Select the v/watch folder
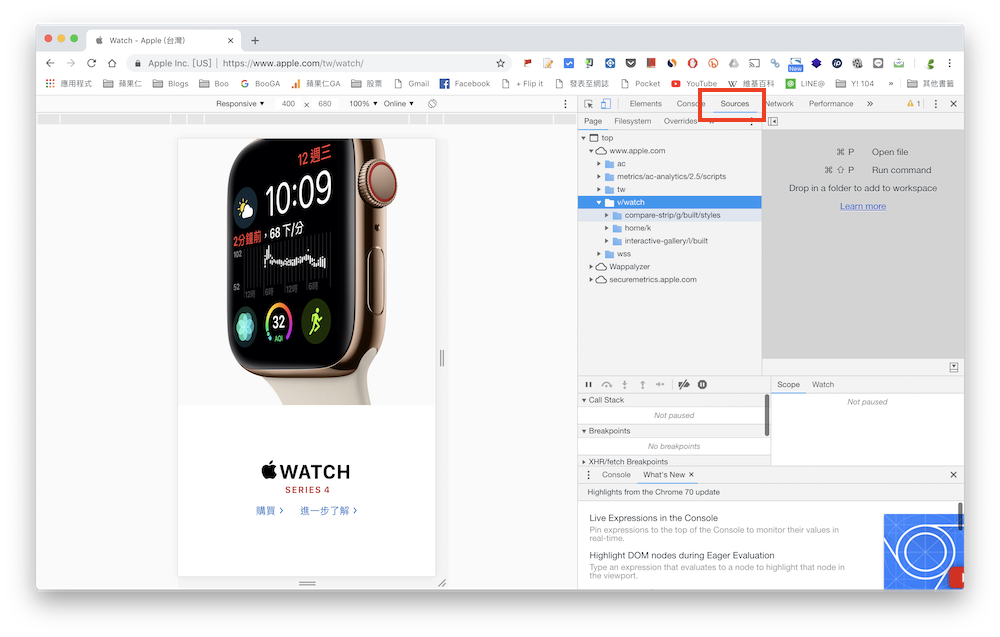 pos(670,202)
